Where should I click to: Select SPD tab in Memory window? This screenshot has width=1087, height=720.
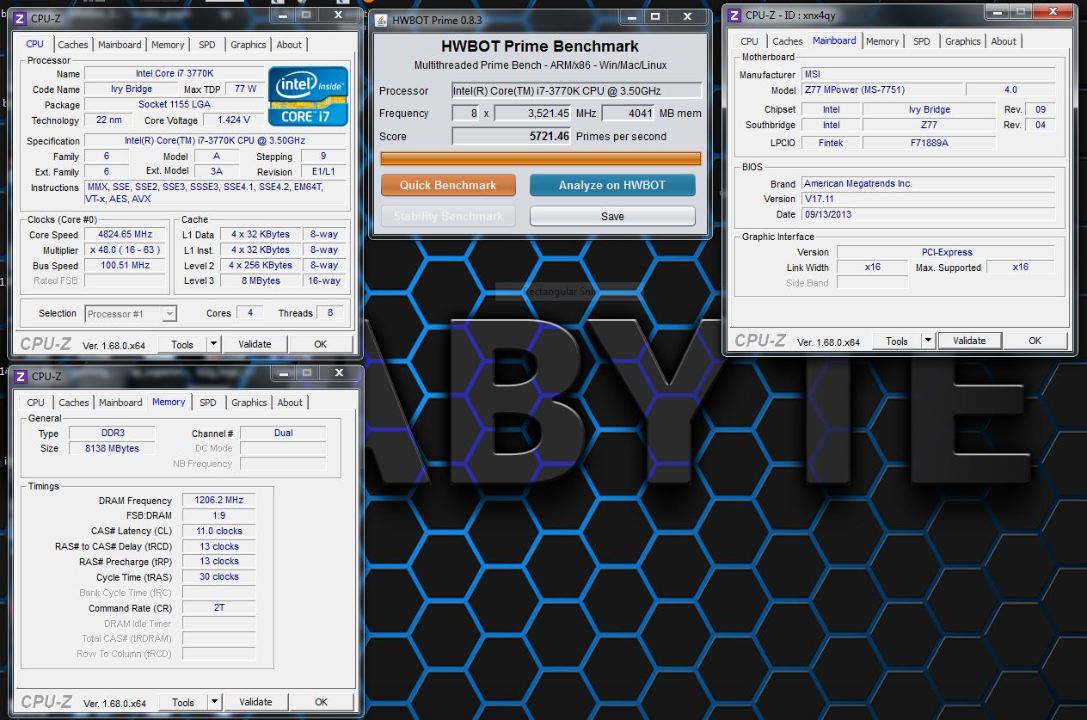pos(207,402)
